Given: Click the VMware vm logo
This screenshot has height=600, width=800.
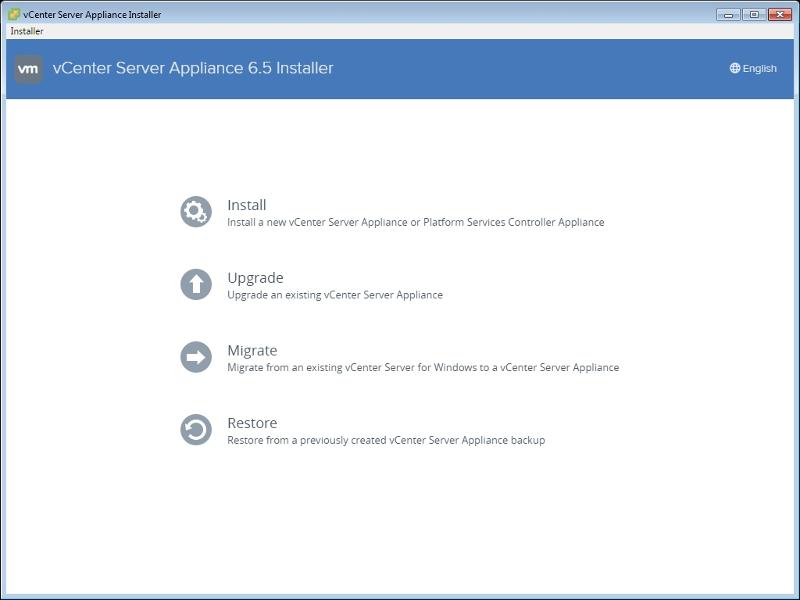Looking at the screenshot, I should pyautogui.click(x=28, y=69).
